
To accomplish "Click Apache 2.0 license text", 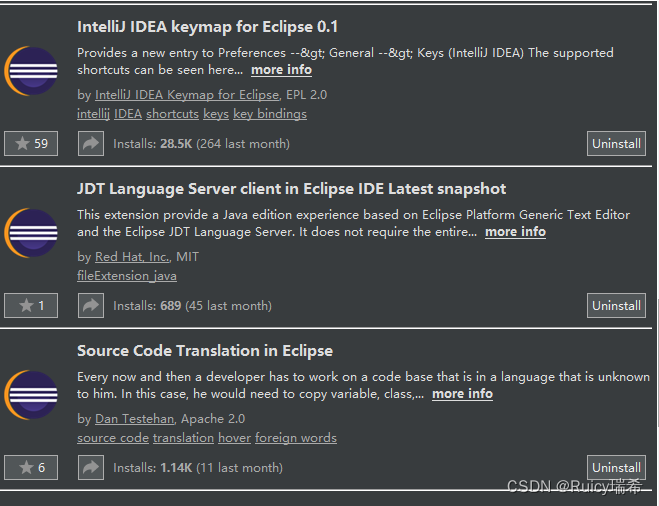I will coord(213,419).
